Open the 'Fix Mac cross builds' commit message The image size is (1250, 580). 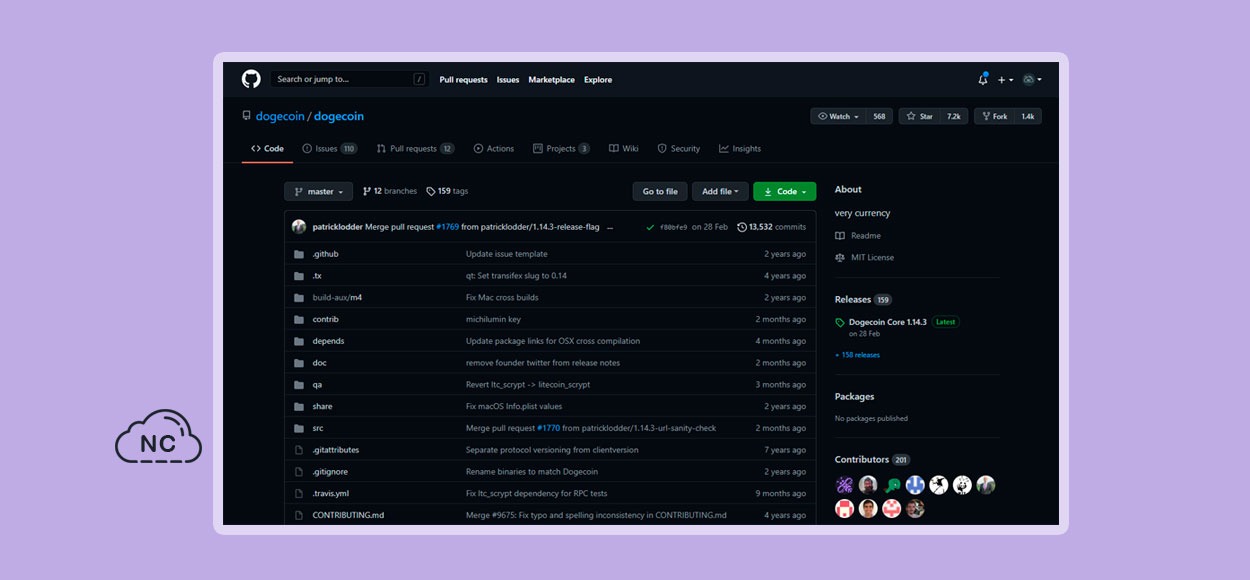[502, 298]
